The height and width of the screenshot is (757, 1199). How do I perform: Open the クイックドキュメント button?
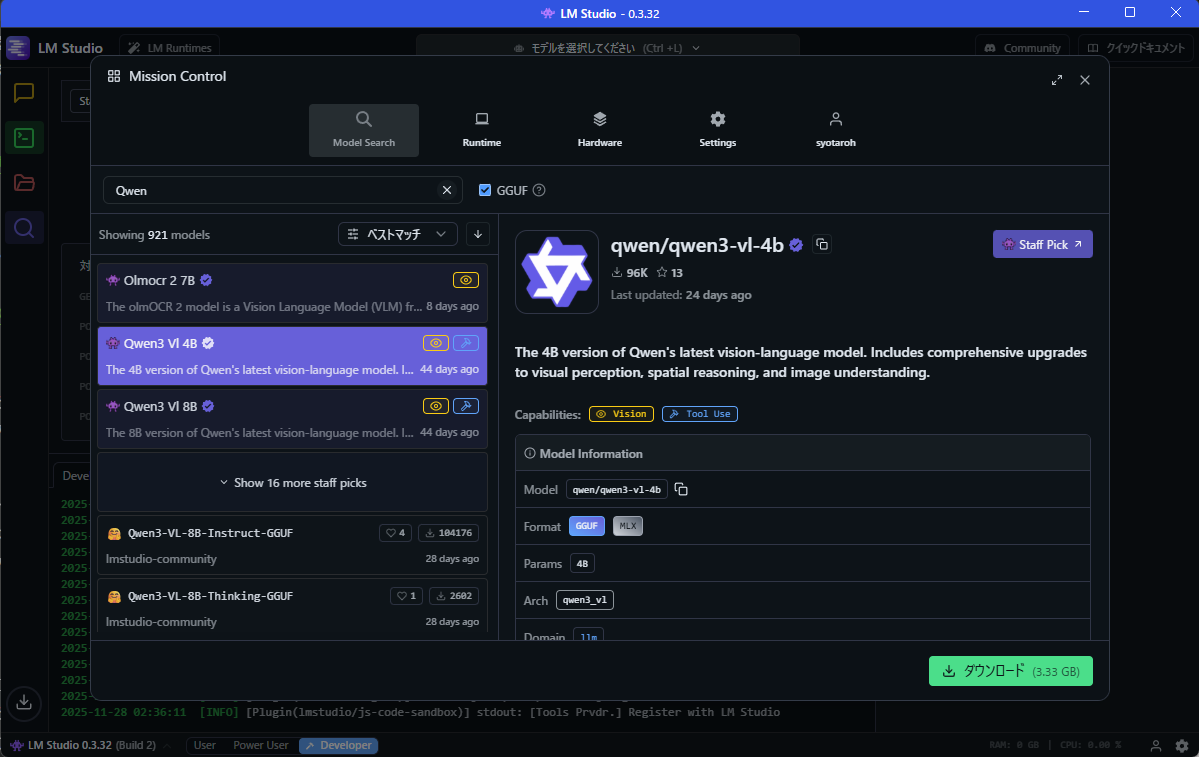(x=1136, y=47)
